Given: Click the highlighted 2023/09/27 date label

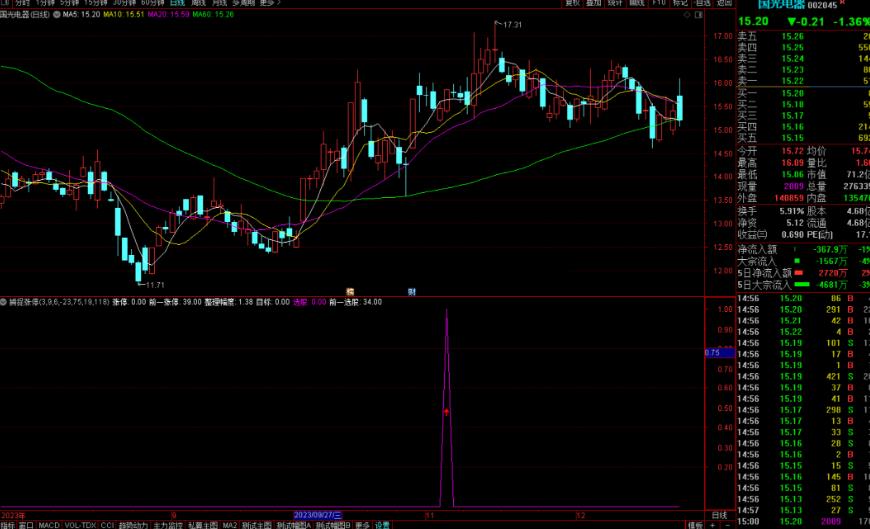Looking at the screenshot, I should tap(318, 515).
